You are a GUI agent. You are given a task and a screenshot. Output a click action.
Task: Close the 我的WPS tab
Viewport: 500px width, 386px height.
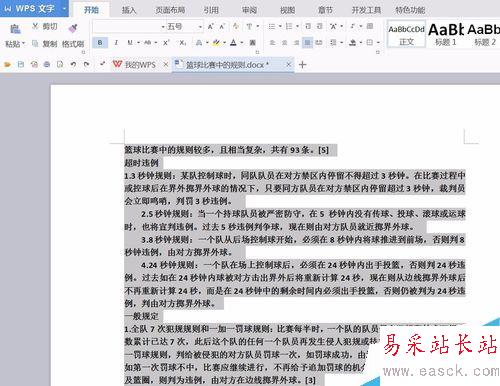click(165, 64)
